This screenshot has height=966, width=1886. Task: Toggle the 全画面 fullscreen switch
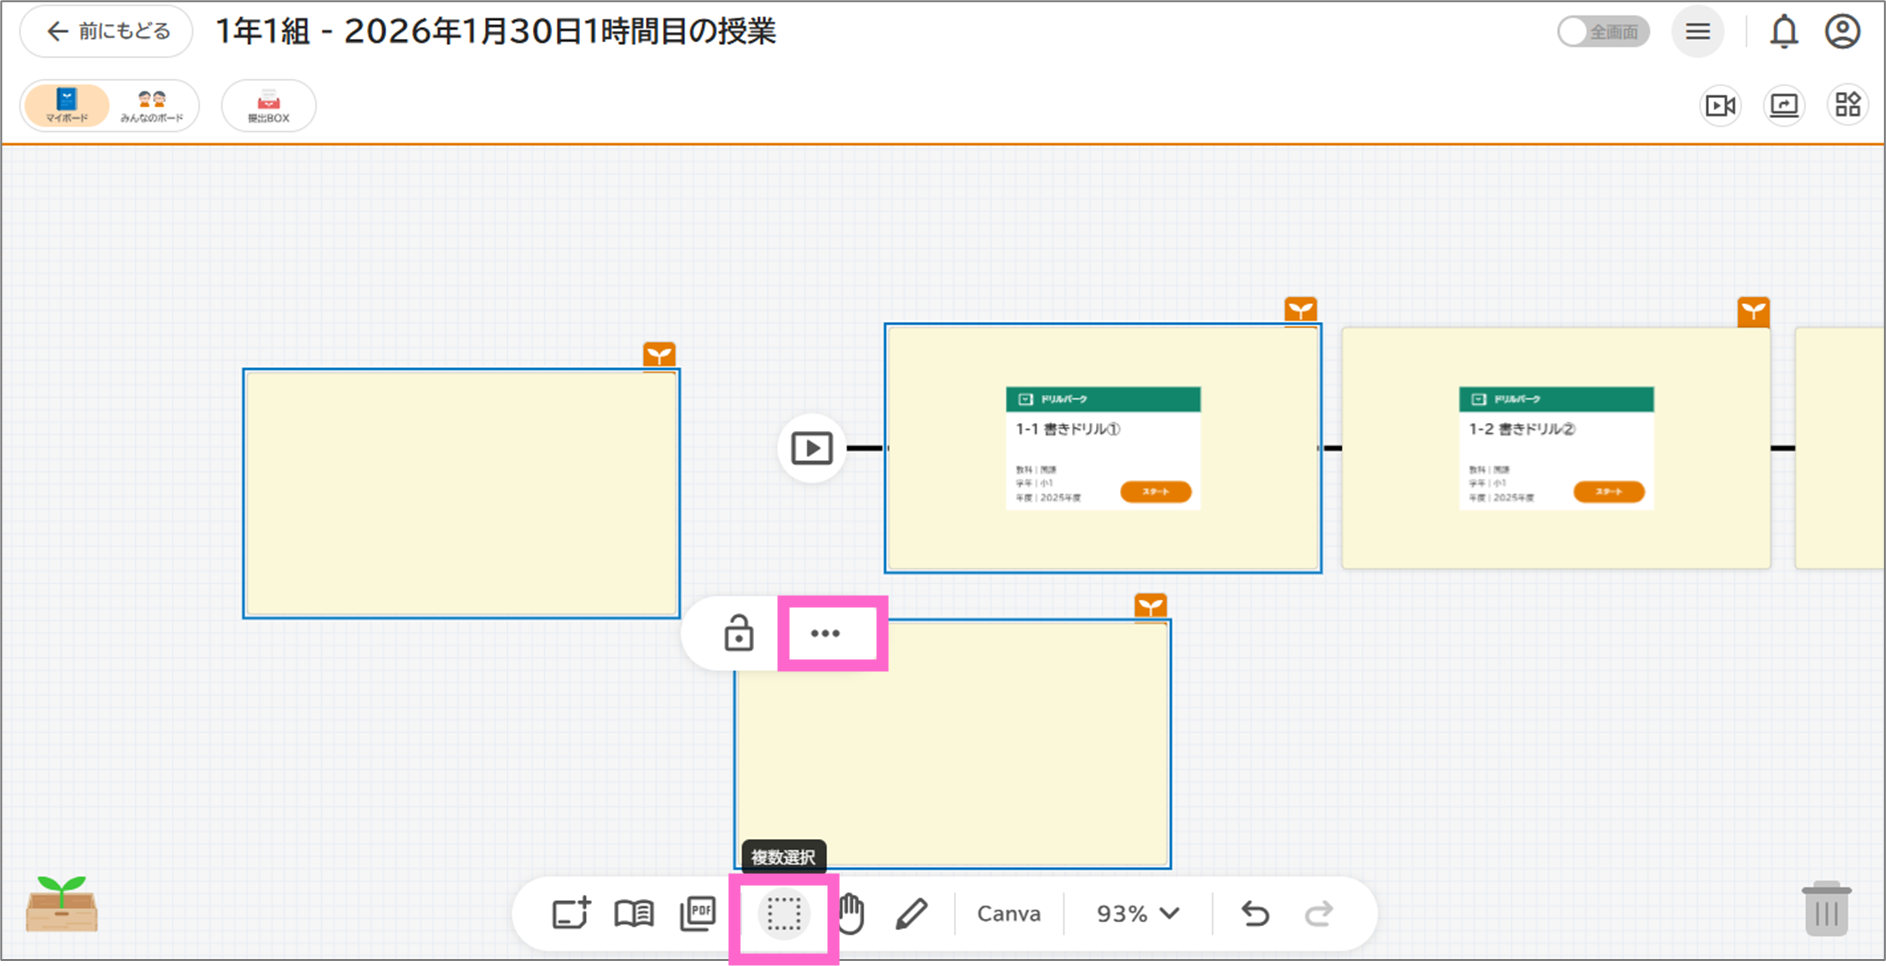[x=1602, y=32]
